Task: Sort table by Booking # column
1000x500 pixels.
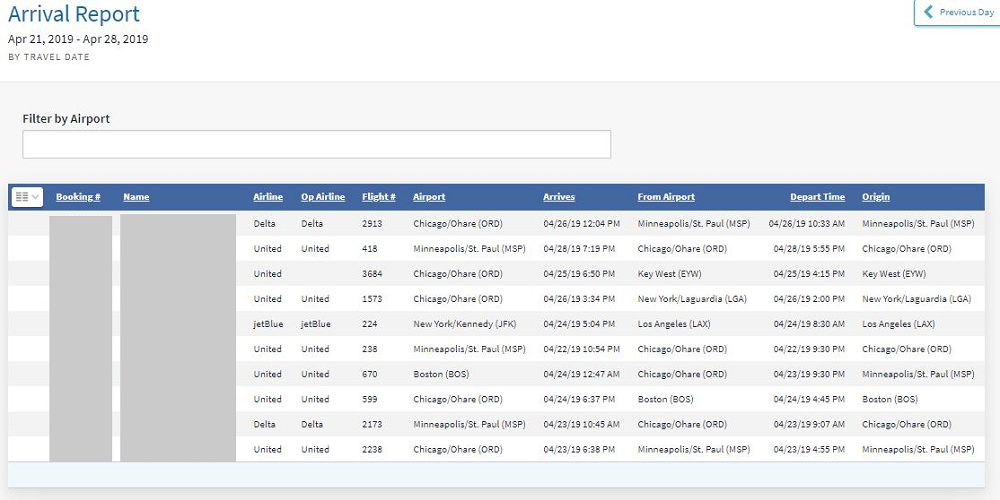Action: point(78,197)
